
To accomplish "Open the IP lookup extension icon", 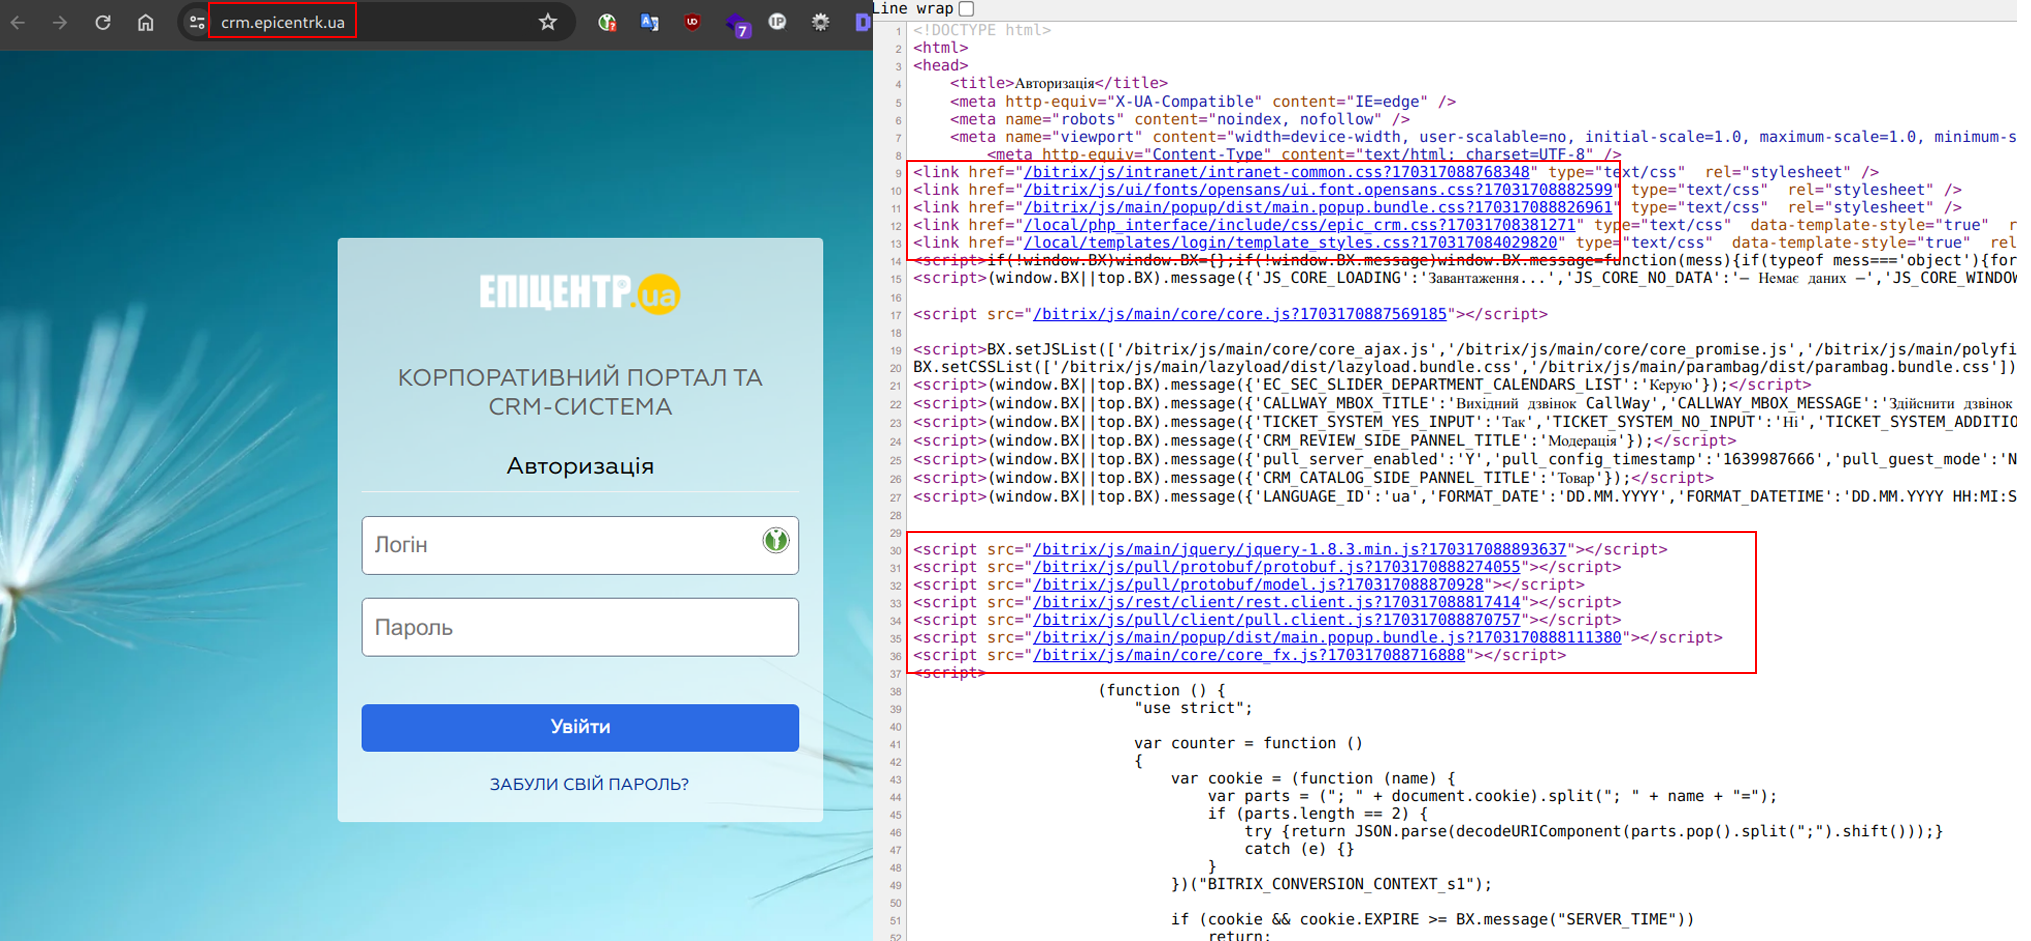I will pyautogui.click(x=777, y=22).
